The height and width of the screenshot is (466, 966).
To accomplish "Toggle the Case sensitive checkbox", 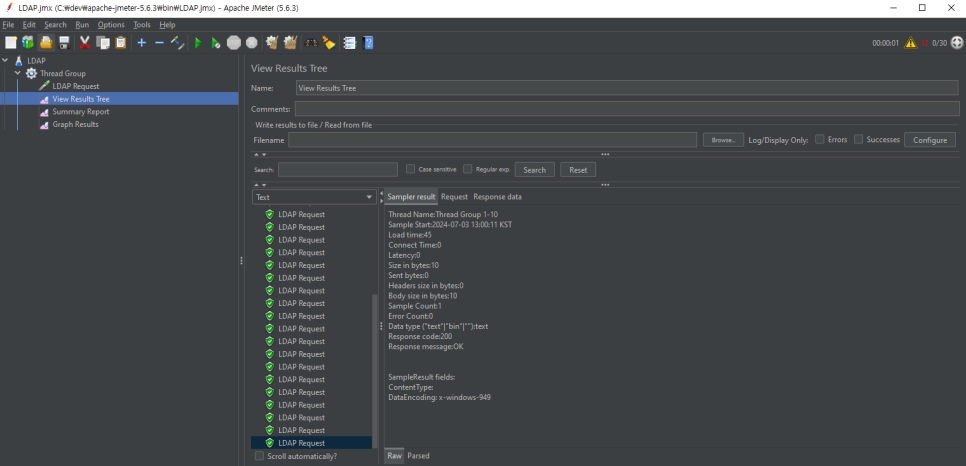I will (x=410, y=169).
